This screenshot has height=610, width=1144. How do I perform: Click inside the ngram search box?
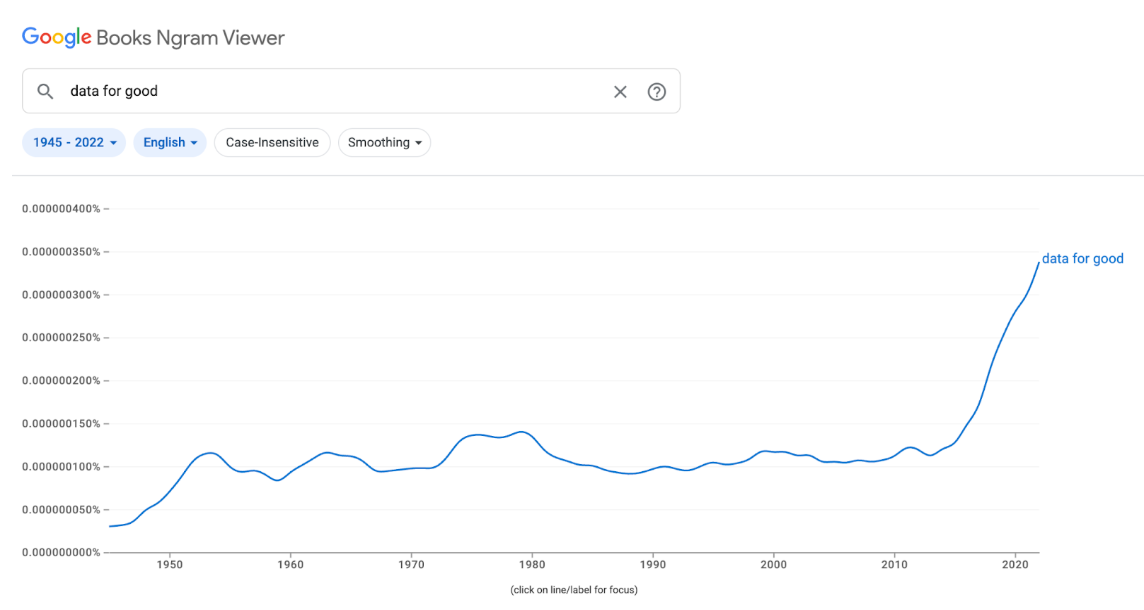300,91
